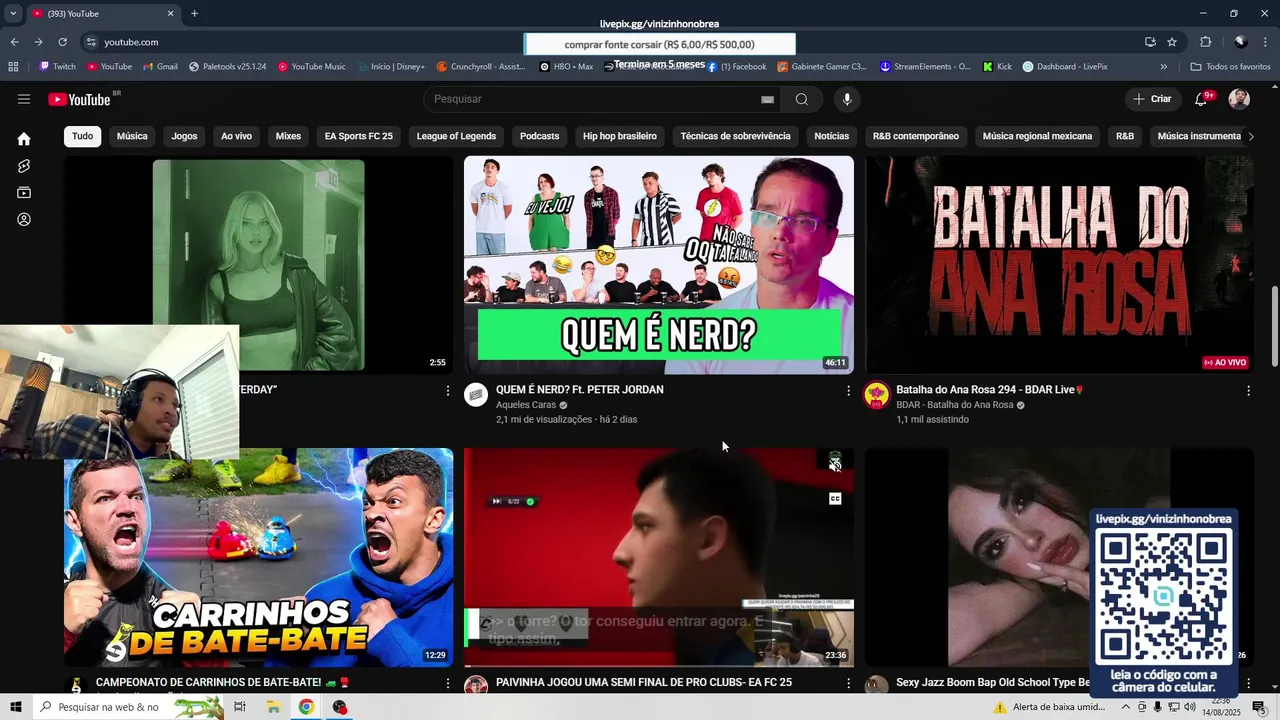The width and height of the screenshot is (1280, 720).
Task: Start voice search with microphone icon
Action: [x=847, y=99]
